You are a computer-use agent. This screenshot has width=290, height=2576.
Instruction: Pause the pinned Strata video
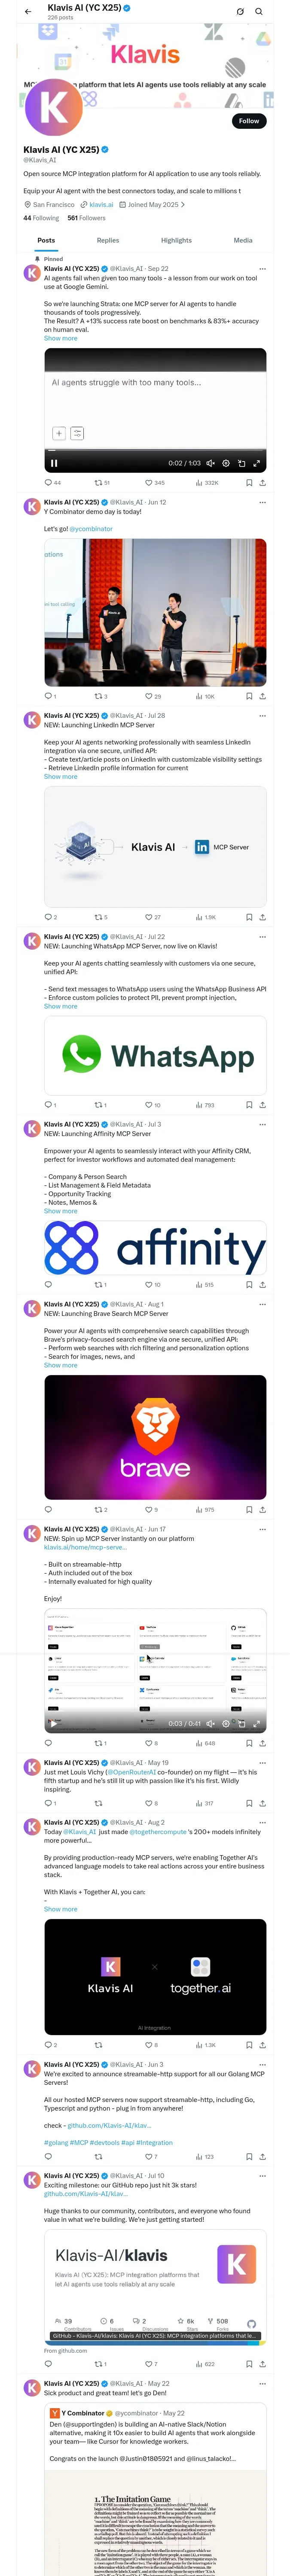[x=54, y=463]
